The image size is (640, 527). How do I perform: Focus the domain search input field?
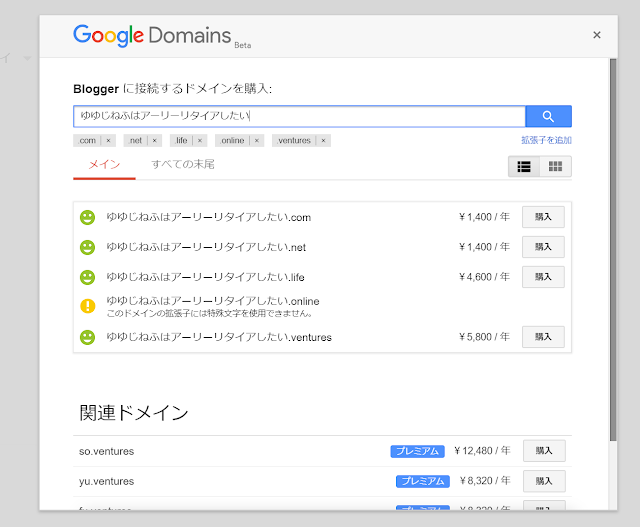click(299, 116)
